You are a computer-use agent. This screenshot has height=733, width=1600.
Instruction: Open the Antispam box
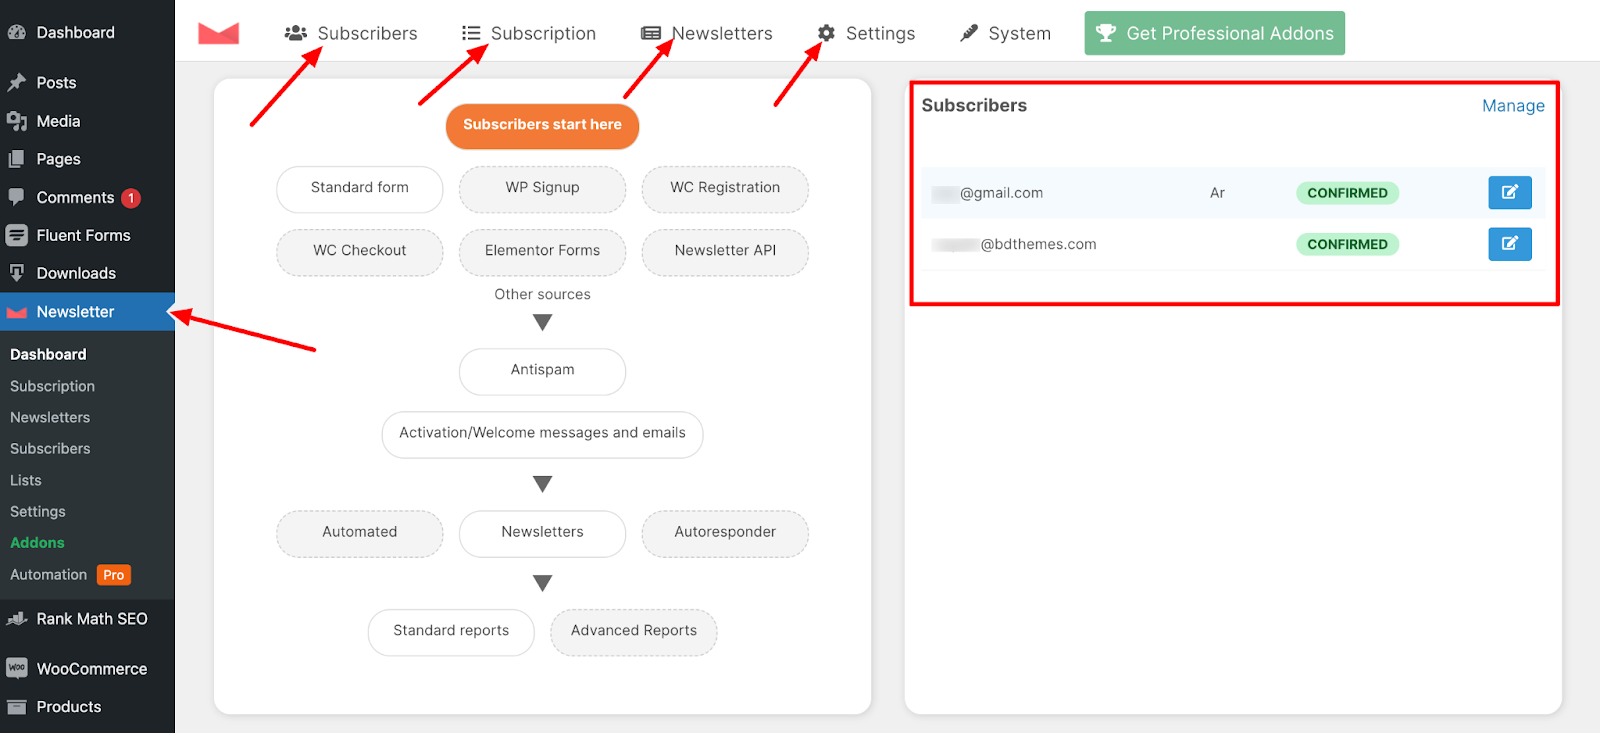(543, 370)
